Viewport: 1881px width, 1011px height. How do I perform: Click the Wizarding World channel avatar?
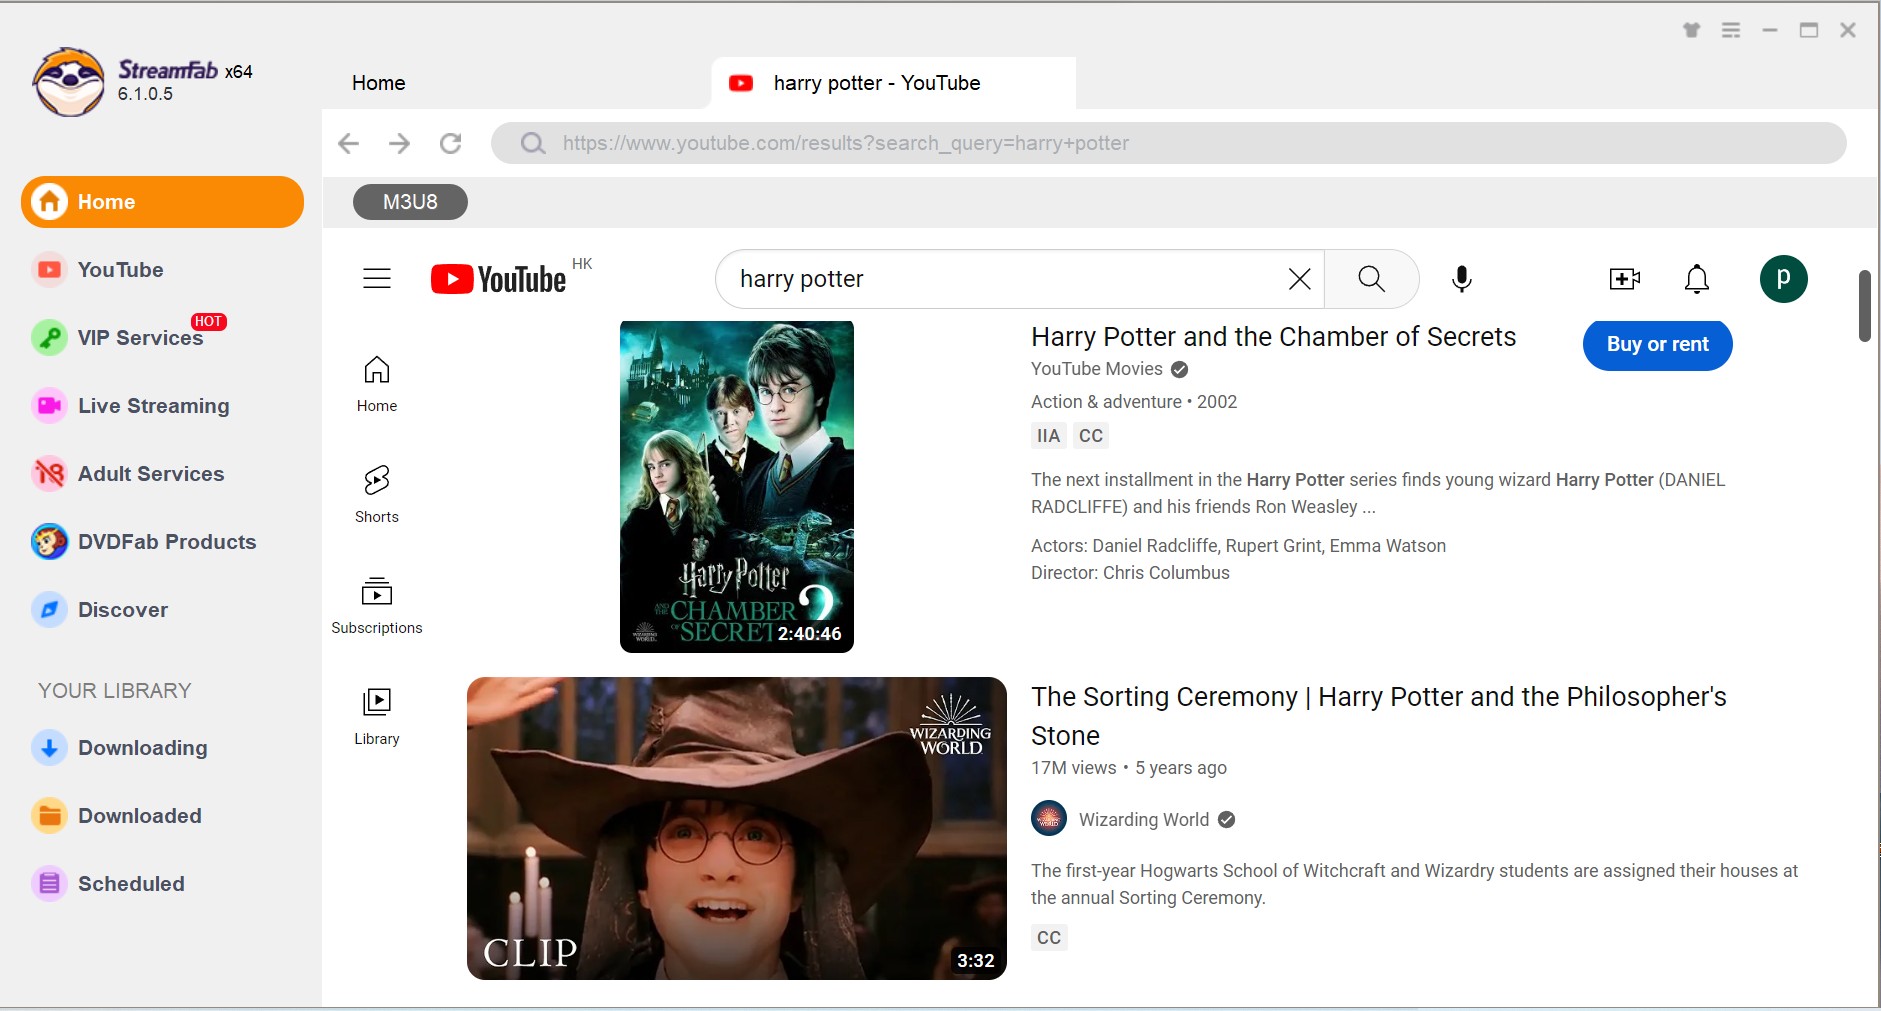1049,819
